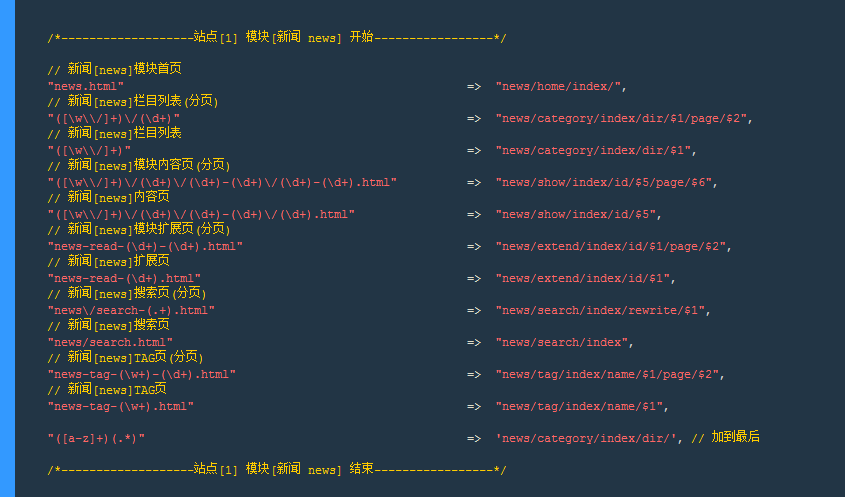Click the "news.html" pattern string

coord(85,87)
